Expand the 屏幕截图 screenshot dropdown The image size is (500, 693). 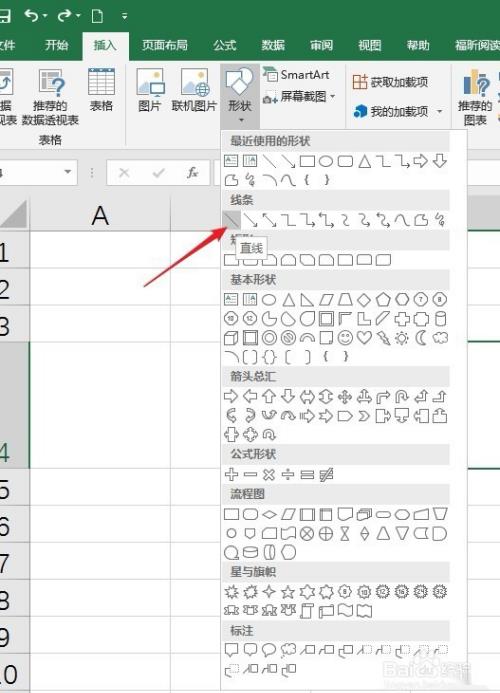coord(332,96)
